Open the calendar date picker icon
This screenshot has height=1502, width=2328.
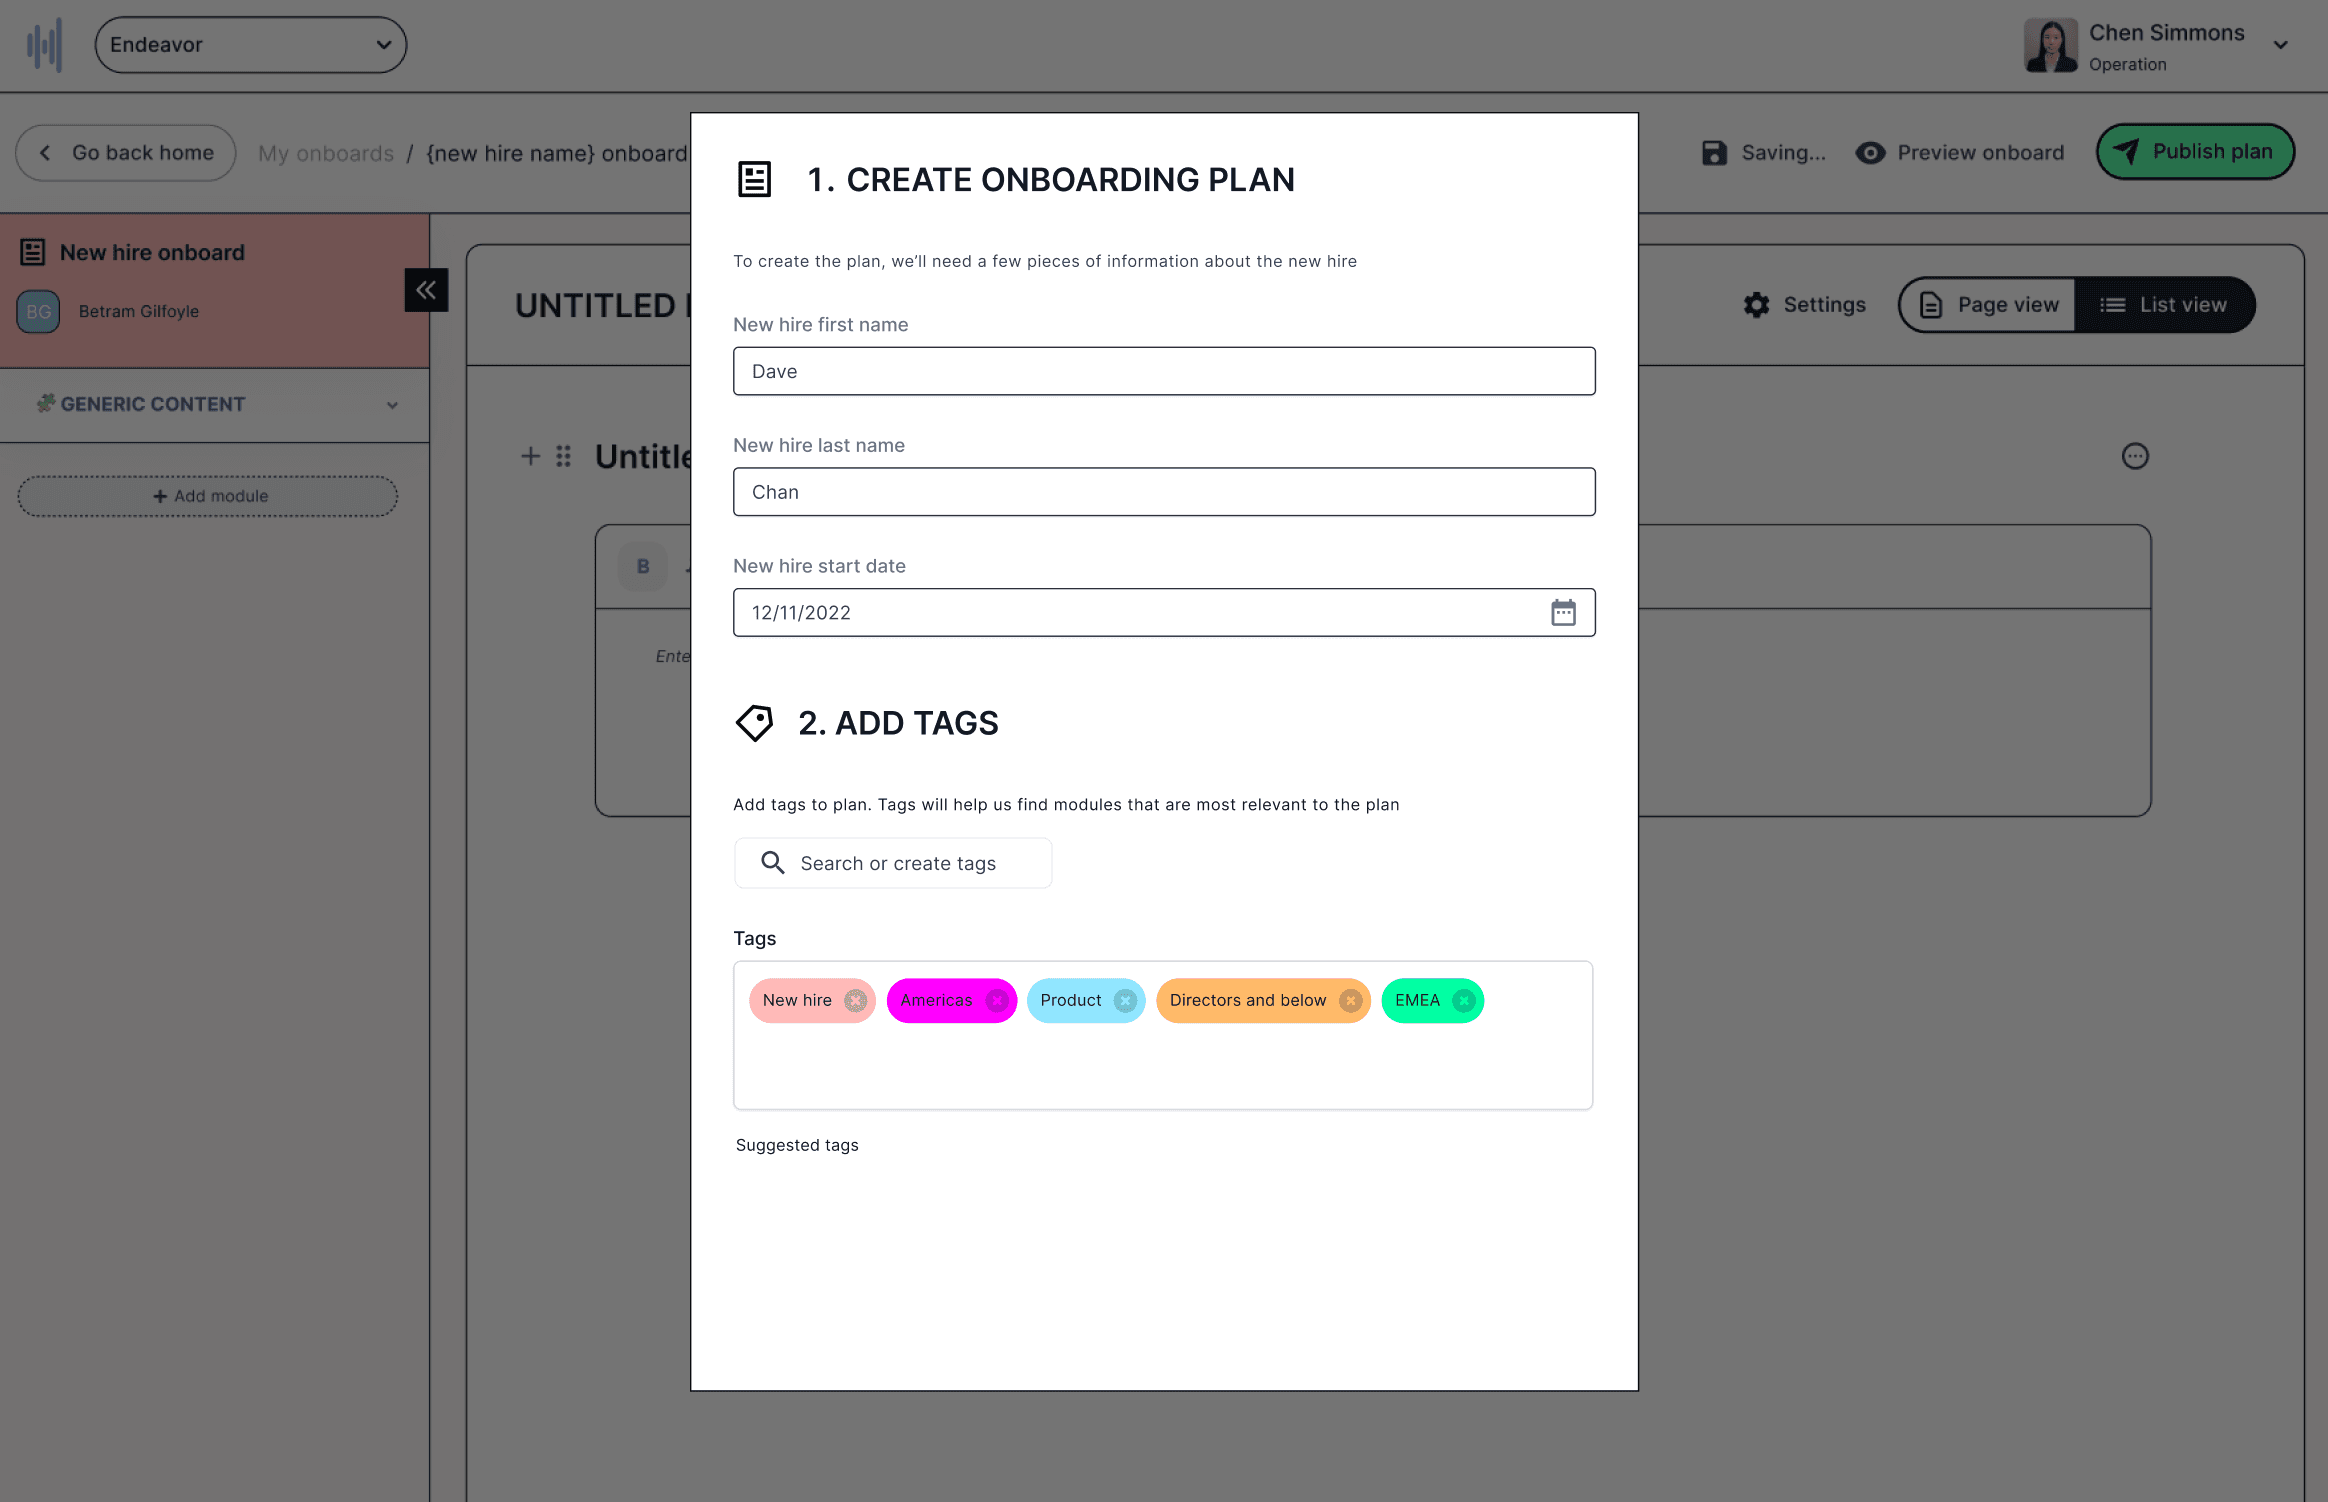[1563, 612]
